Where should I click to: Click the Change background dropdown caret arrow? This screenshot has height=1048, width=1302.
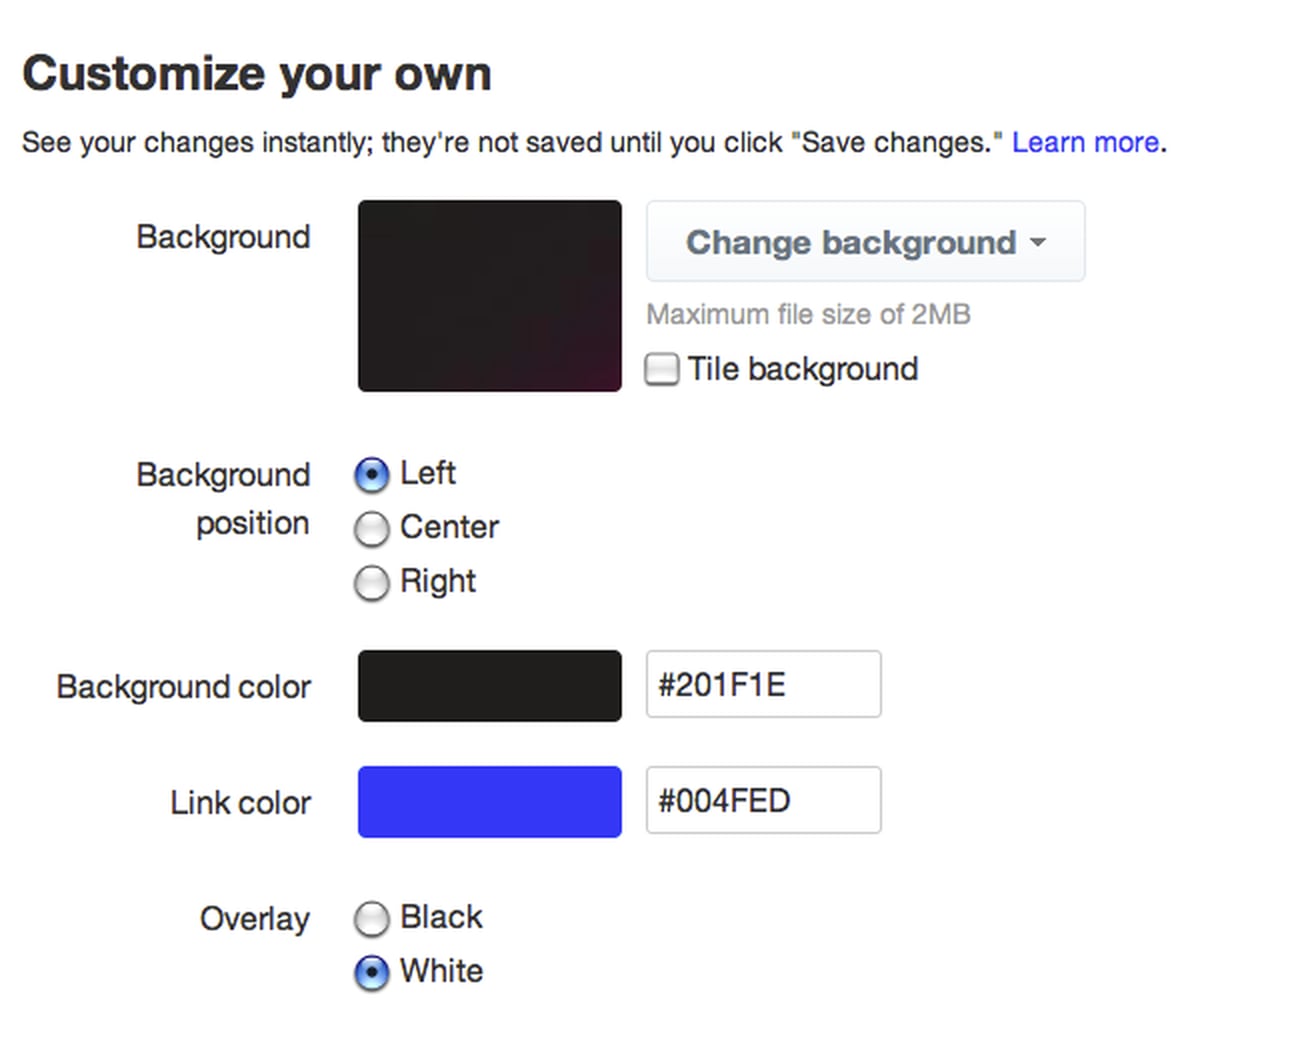(x=1038, y=242)
